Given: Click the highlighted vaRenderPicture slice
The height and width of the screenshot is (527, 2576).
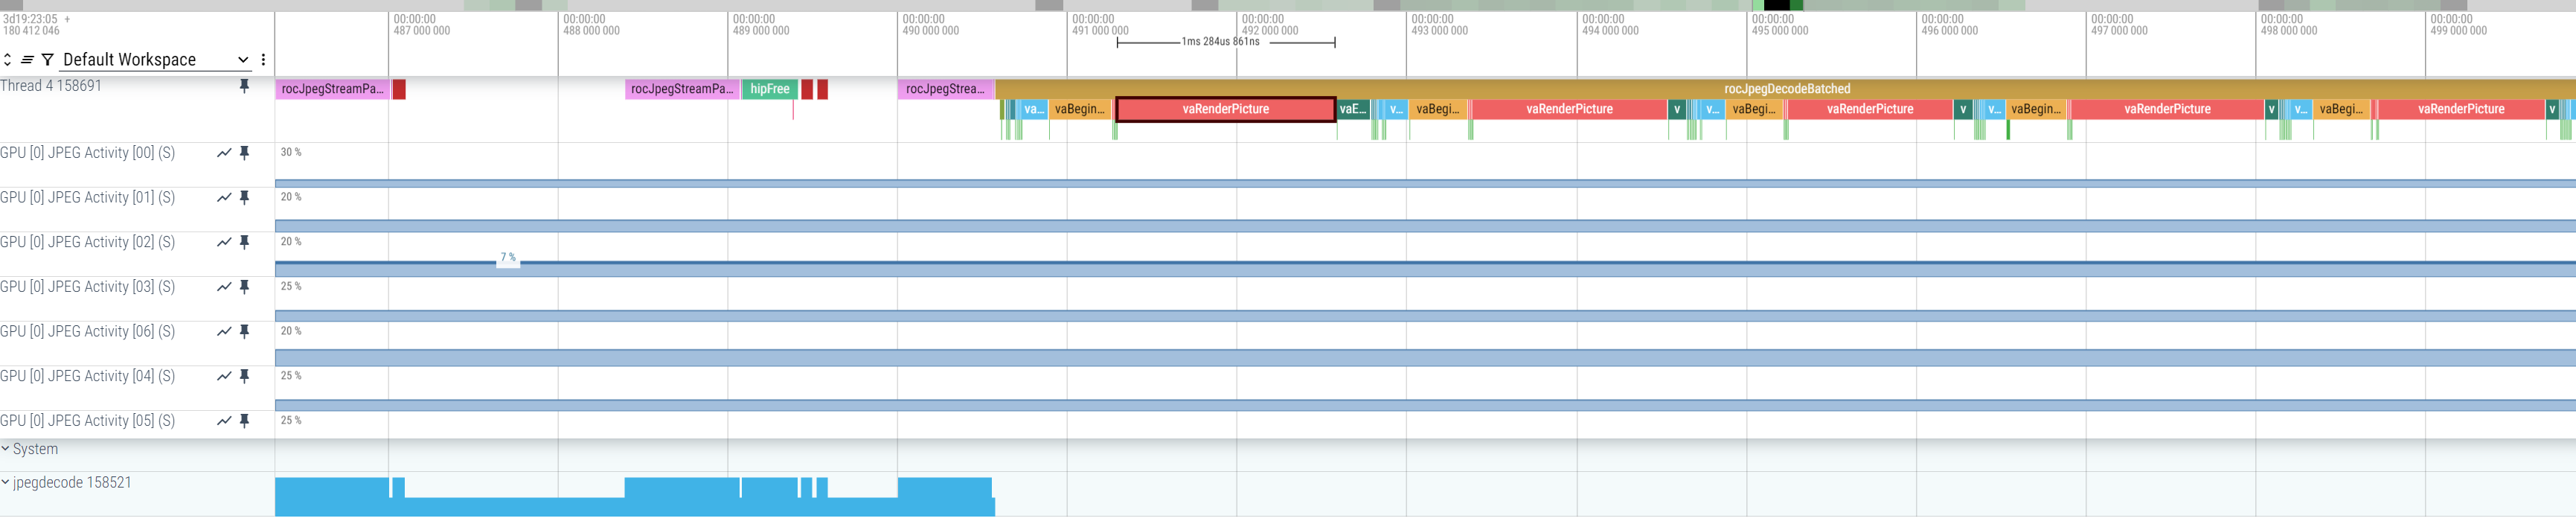Looking at the screenshot, I should (1225, 109).
